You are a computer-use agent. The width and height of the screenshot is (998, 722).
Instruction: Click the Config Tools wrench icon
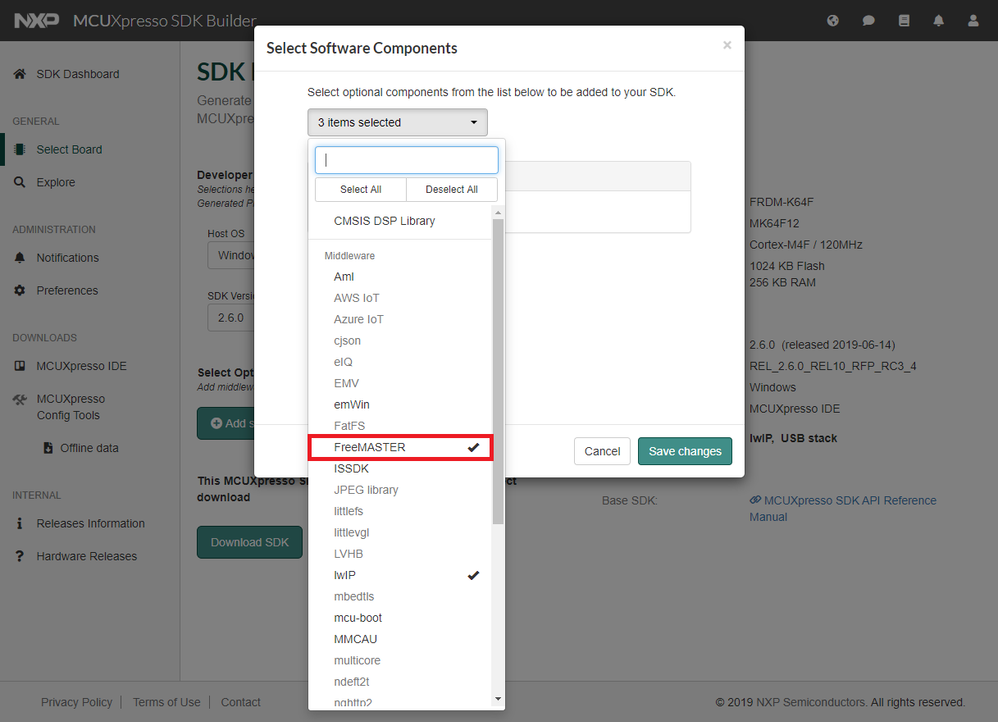pos(20,399)
